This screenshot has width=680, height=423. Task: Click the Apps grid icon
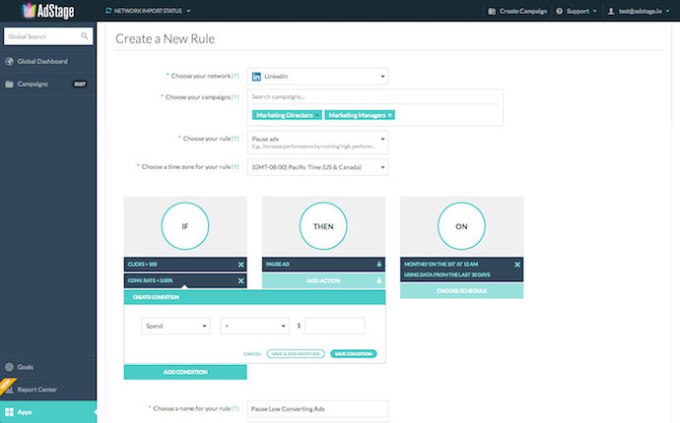[x=9, y=412]
